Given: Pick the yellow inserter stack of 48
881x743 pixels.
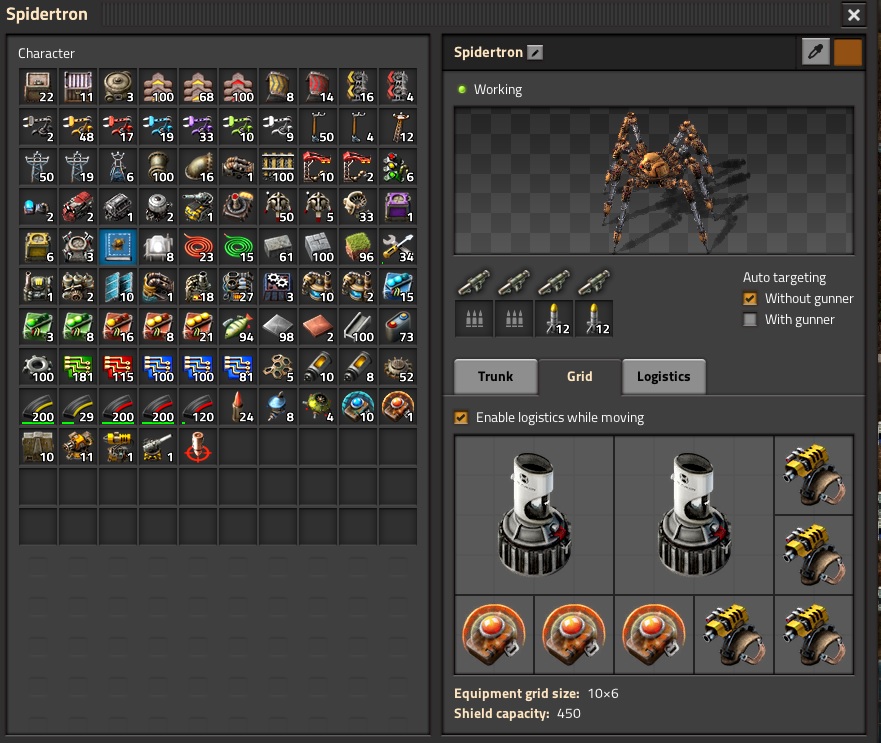Looking at the screenshot, I should pyautogui.click(x=78, y=126).
